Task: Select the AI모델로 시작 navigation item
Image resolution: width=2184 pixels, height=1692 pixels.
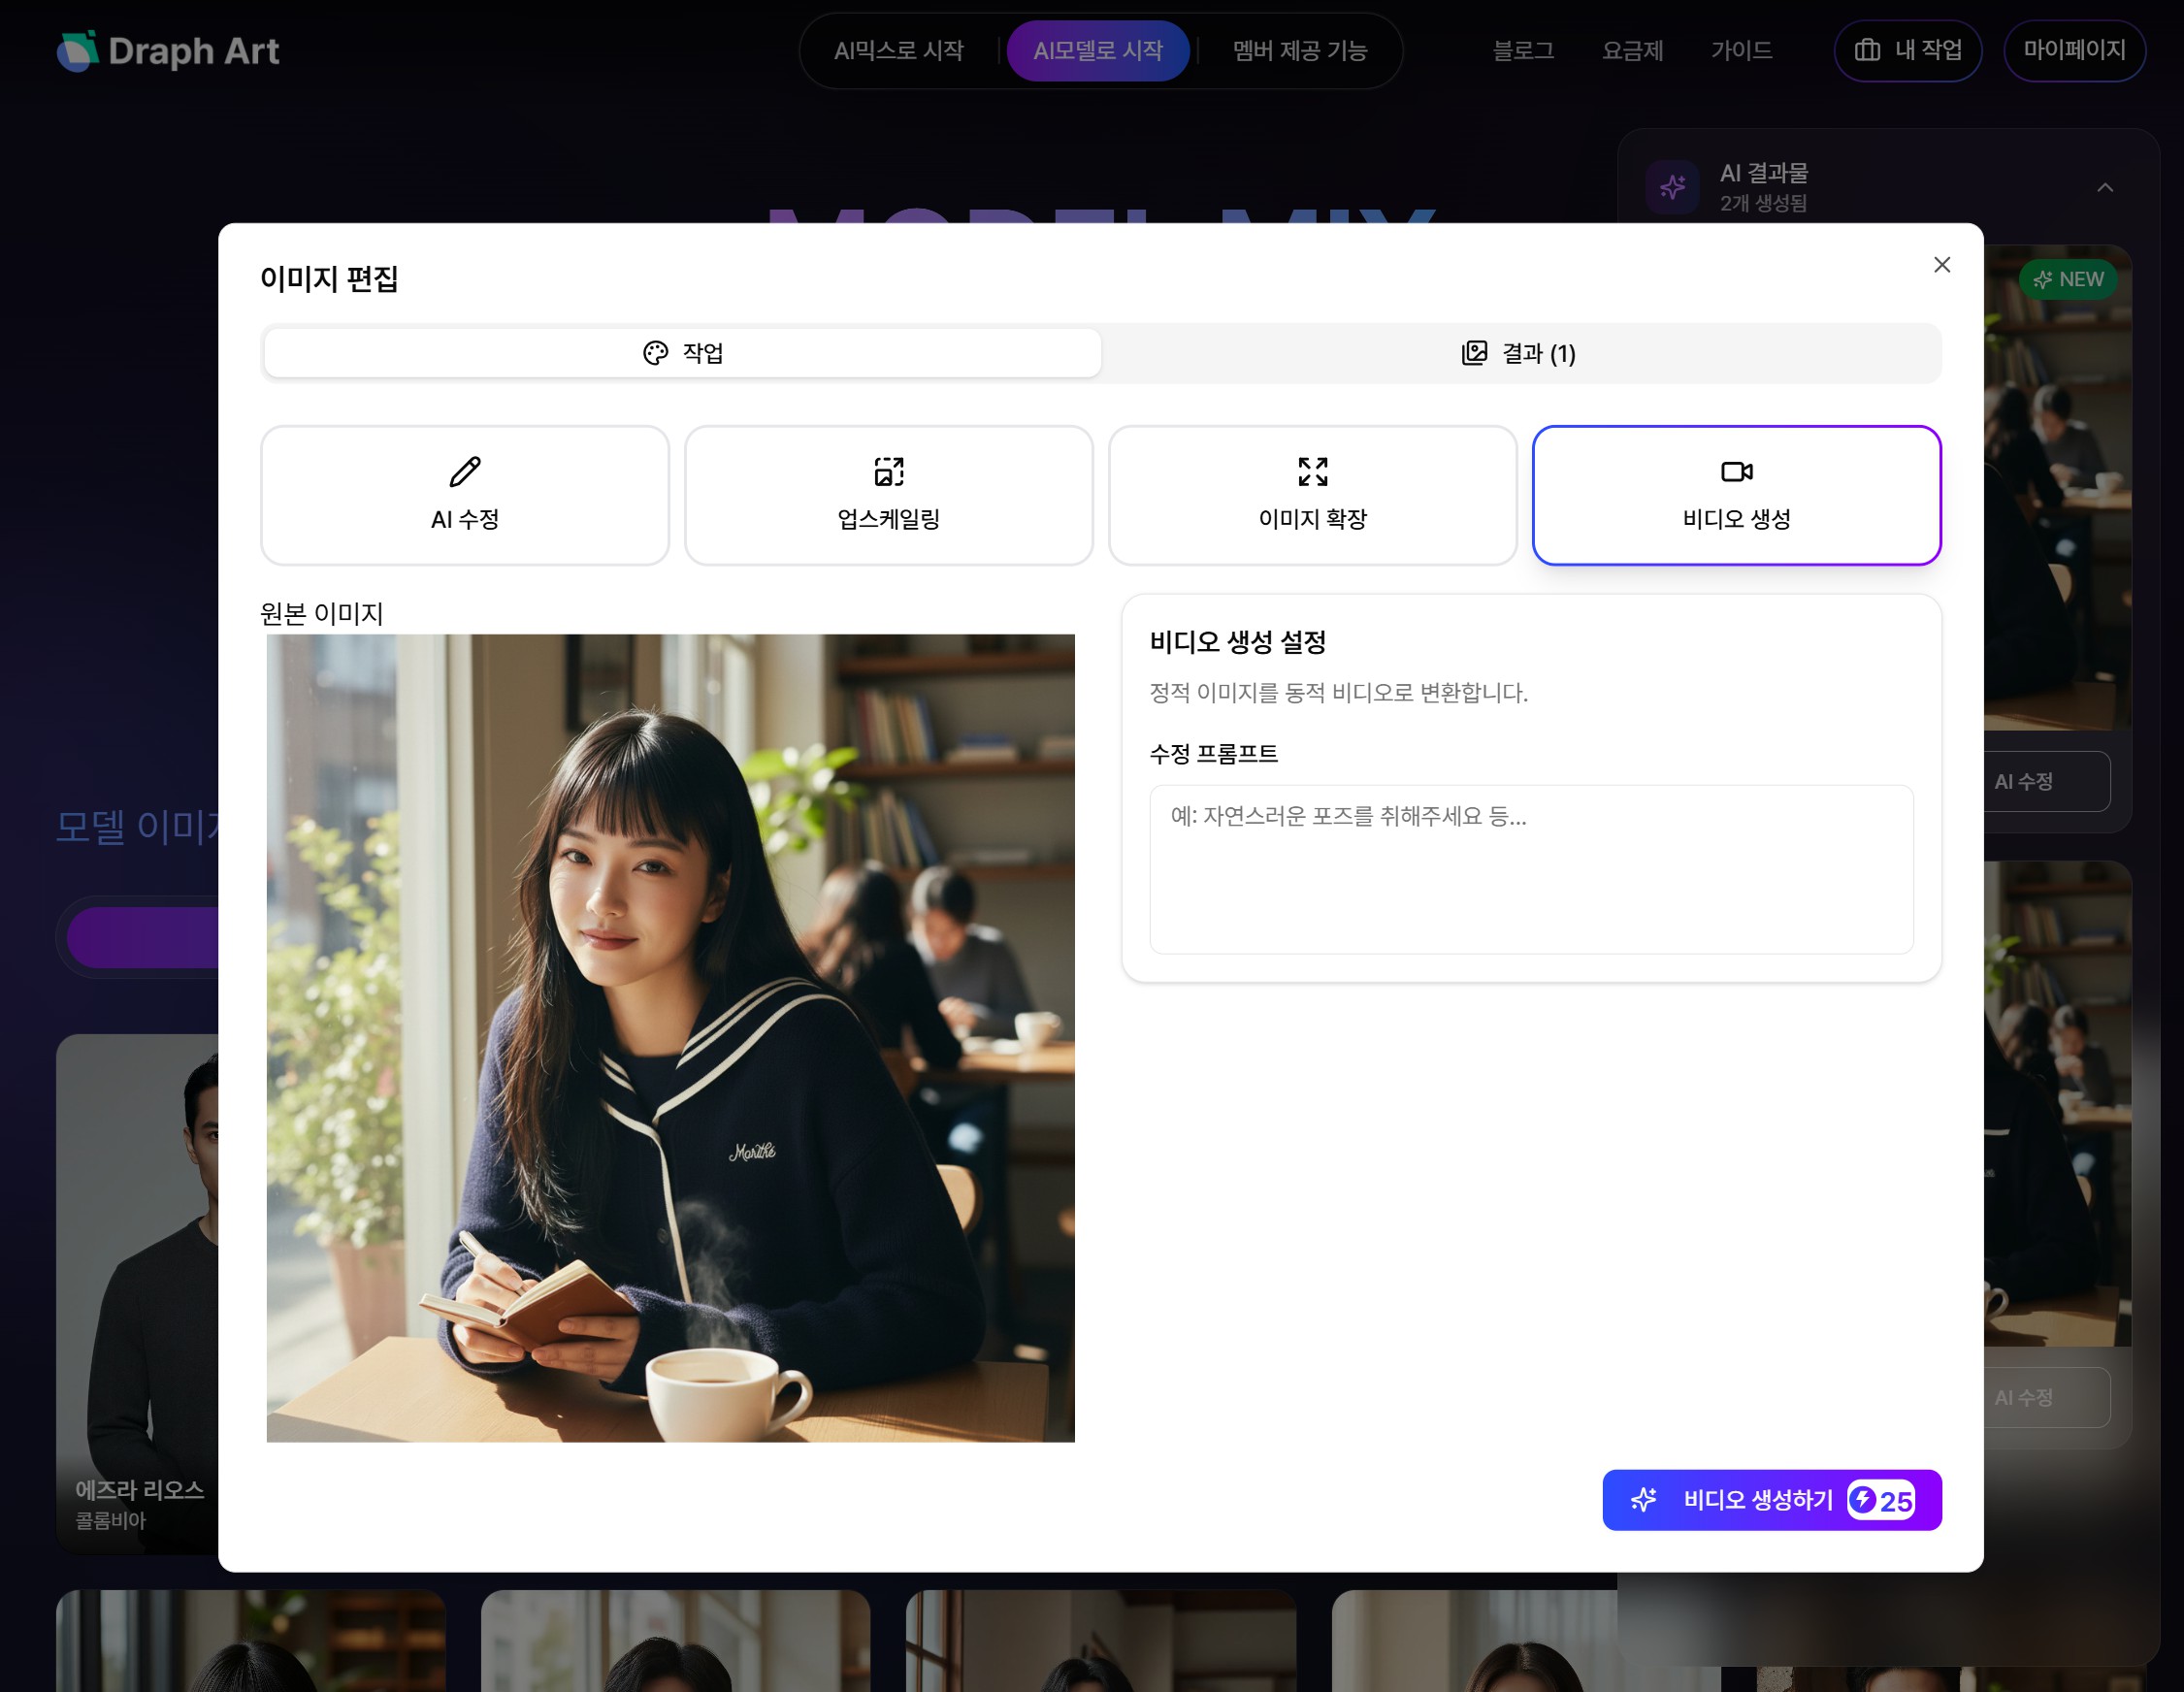Action: [x=1098, y=49]
